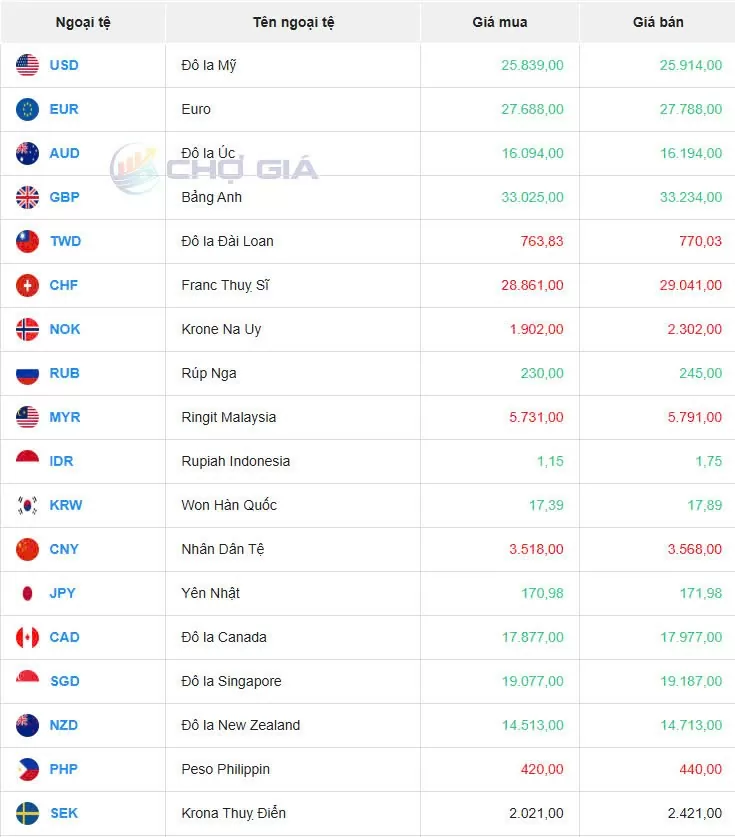Screen dimensions: 735x837
Task: Click the 'Ngoại tệ' column header
Action: pyautogui.click(x=83, y=22)
